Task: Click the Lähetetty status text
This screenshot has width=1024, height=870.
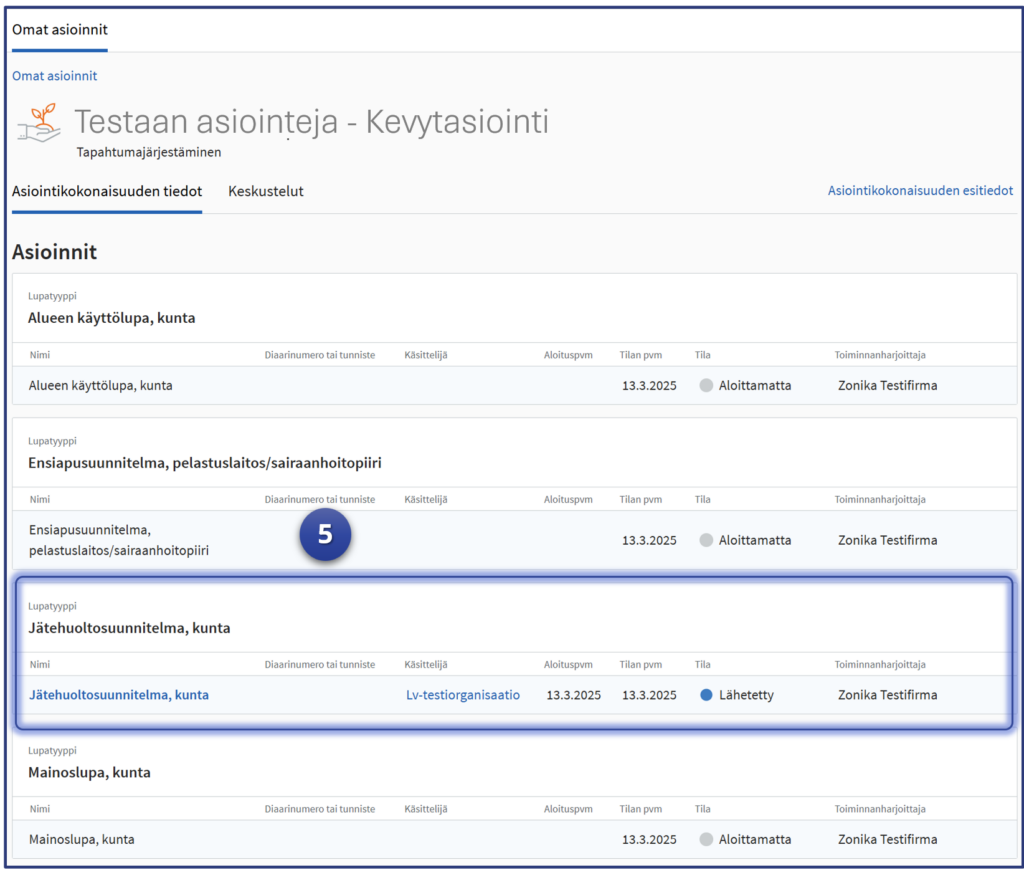Action: 746,695
